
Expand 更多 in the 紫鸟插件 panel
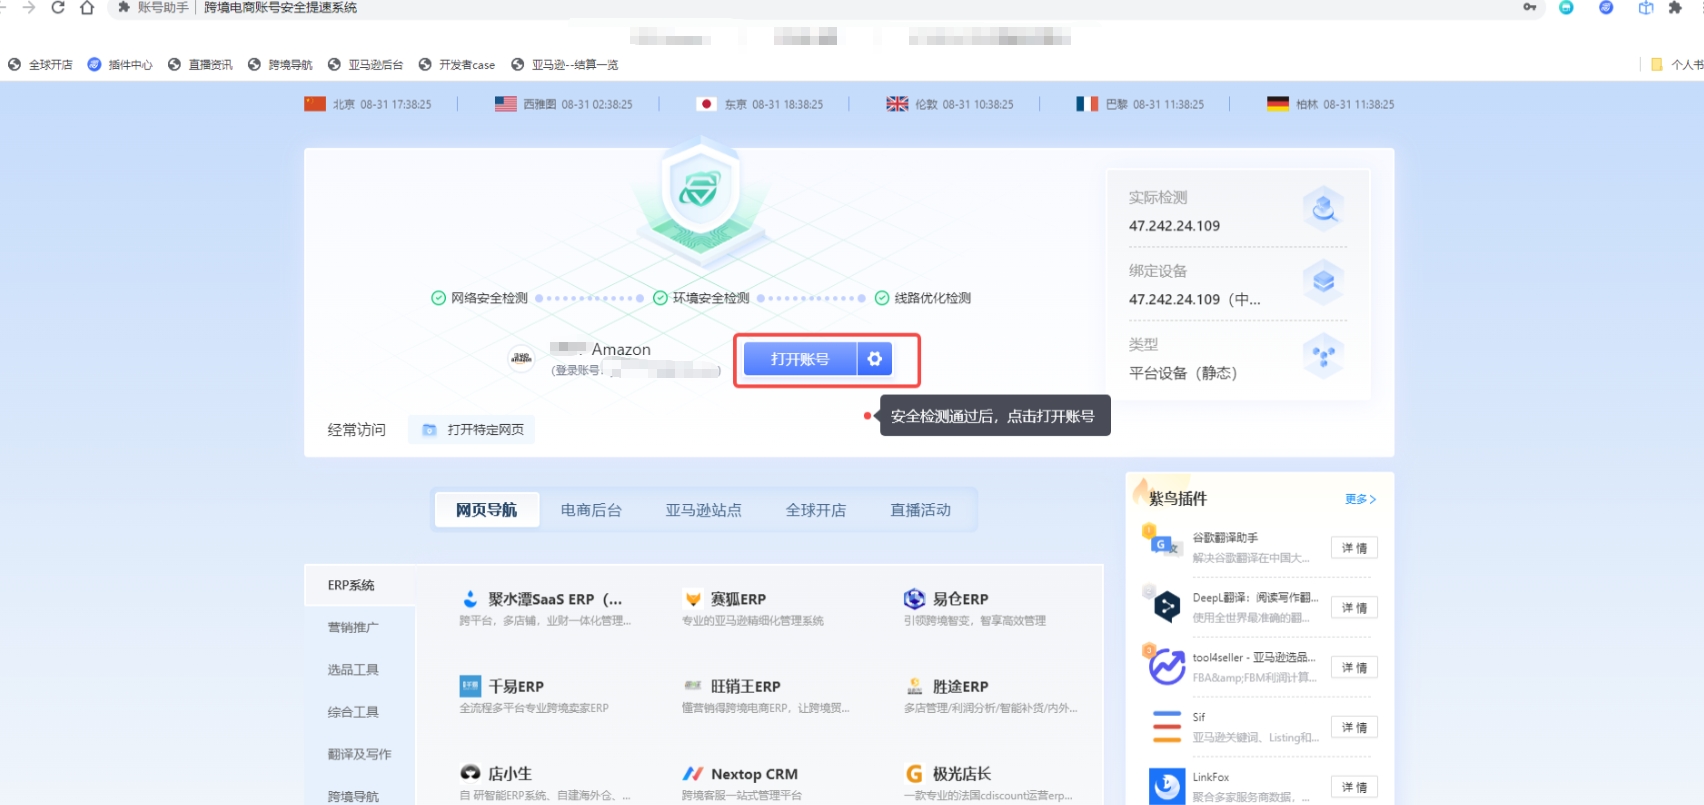tap(1360, 499)
